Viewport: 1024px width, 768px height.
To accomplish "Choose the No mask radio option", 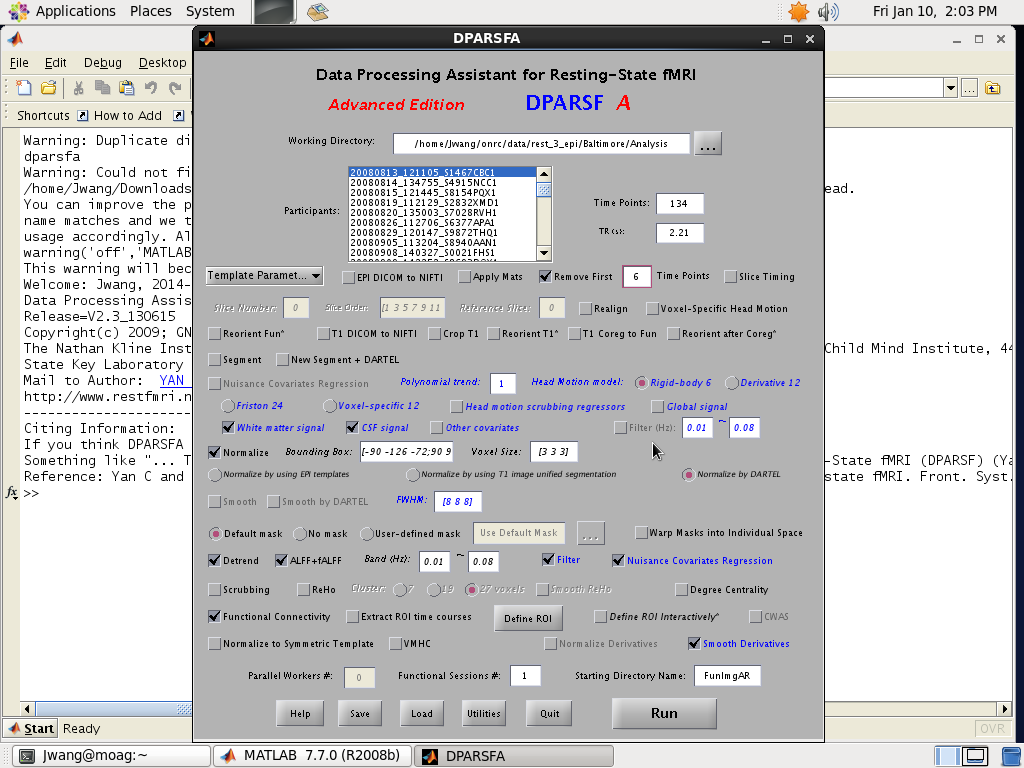I will pyautogui.click(x=300, y=534).
